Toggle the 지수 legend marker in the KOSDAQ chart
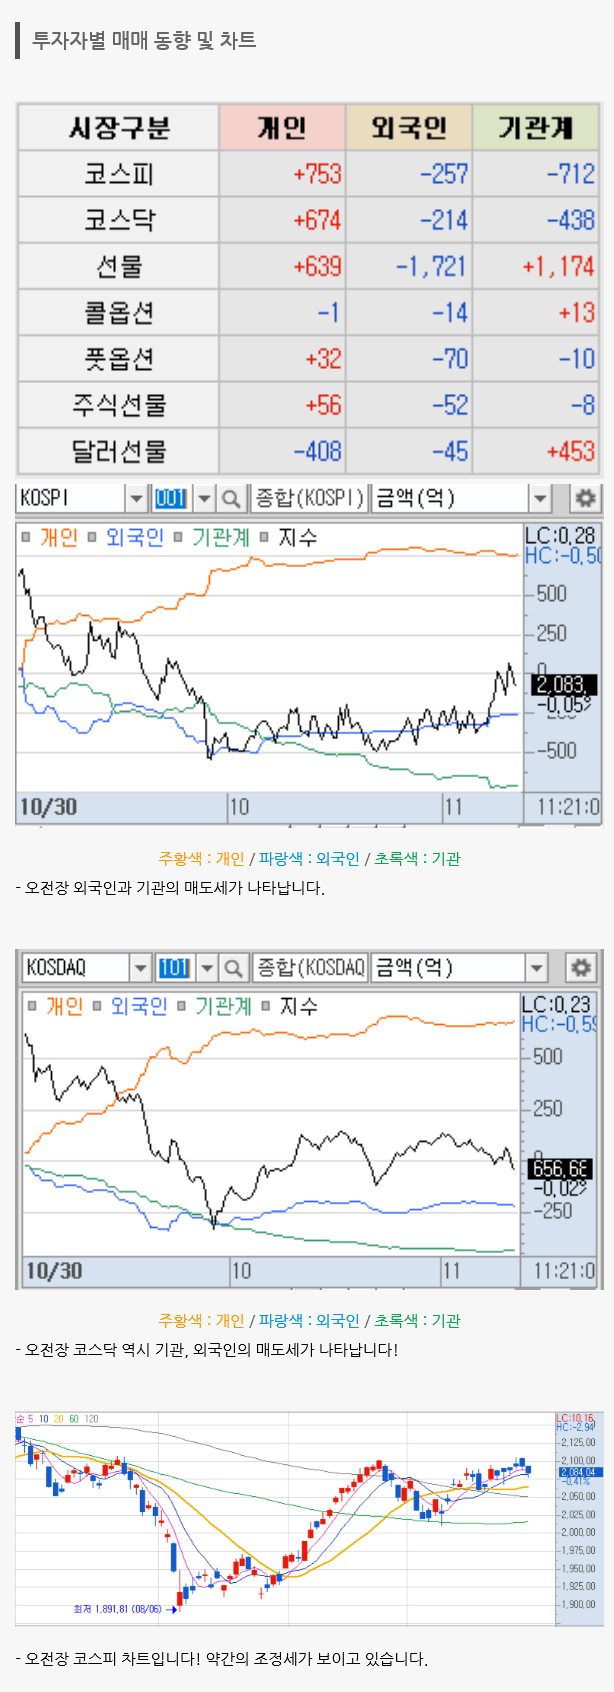This screenshot has width=614, height=1692. pyautogui.click(x=265, y=1006)
